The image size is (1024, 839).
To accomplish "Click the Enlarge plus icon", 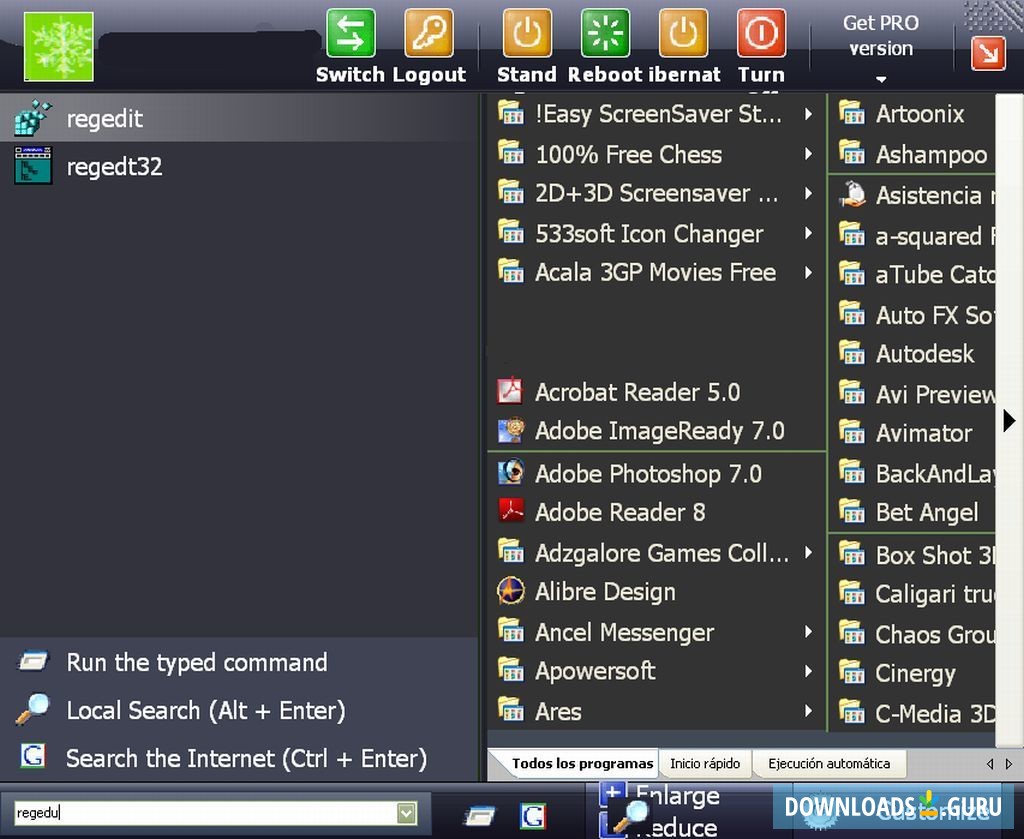I will 613,793.
